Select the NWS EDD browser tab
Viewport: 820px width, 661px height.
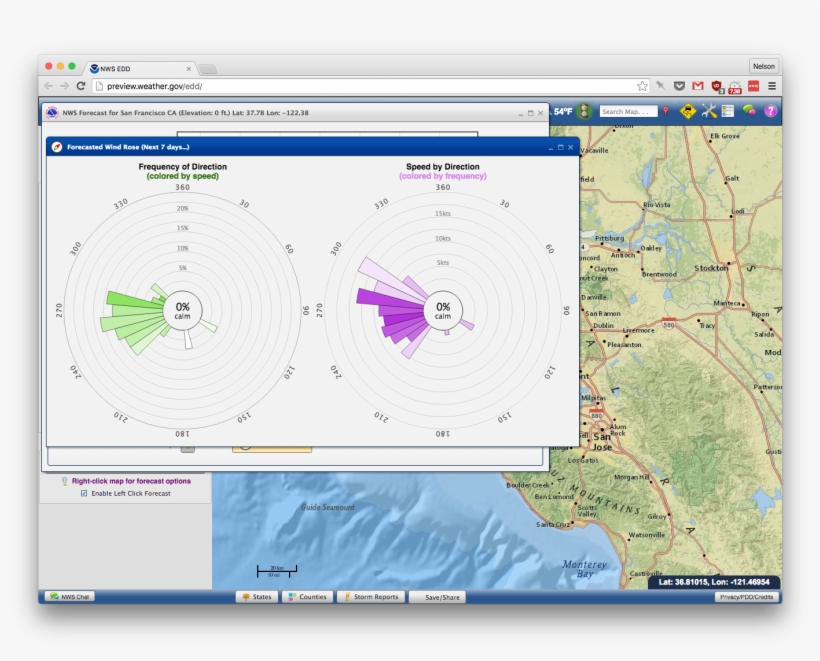pyautogui.click(x=140, y=68)
